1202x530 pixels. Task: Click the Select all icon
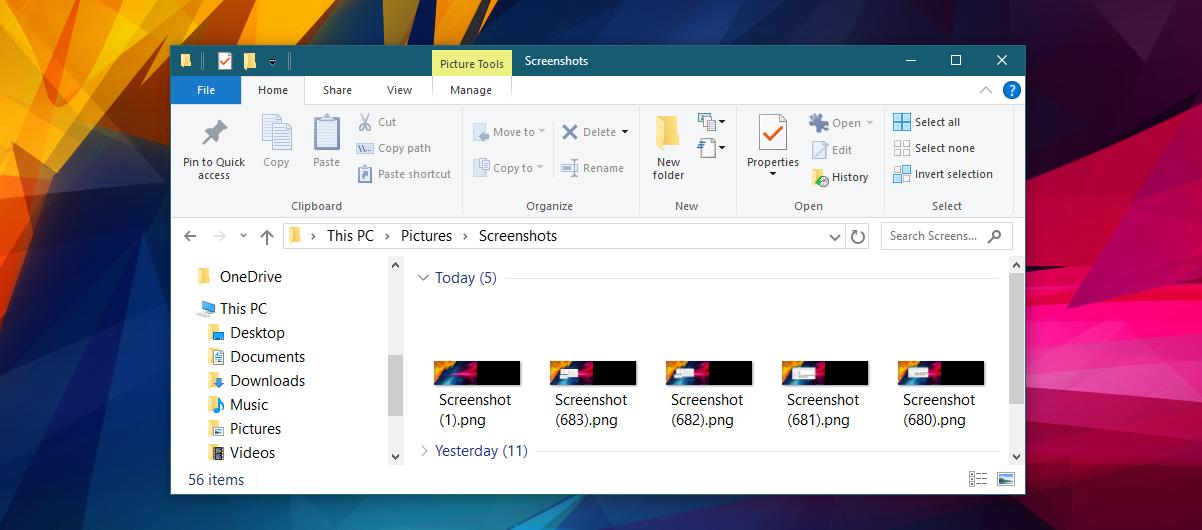[x=902, y=122]
